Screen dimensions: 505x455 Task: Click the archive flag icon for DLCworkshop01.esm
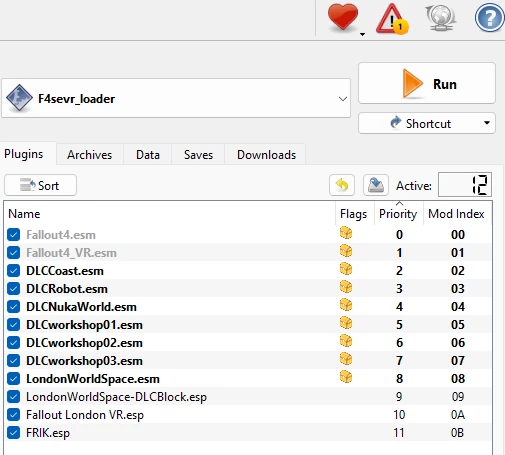346,323
